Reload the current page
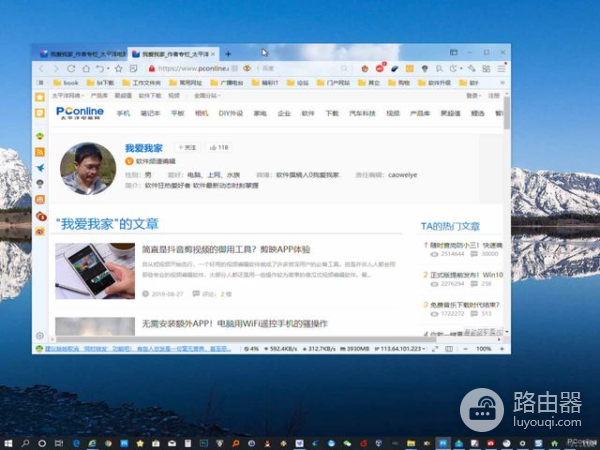This screenshot has width=600, height=450. 71,68
